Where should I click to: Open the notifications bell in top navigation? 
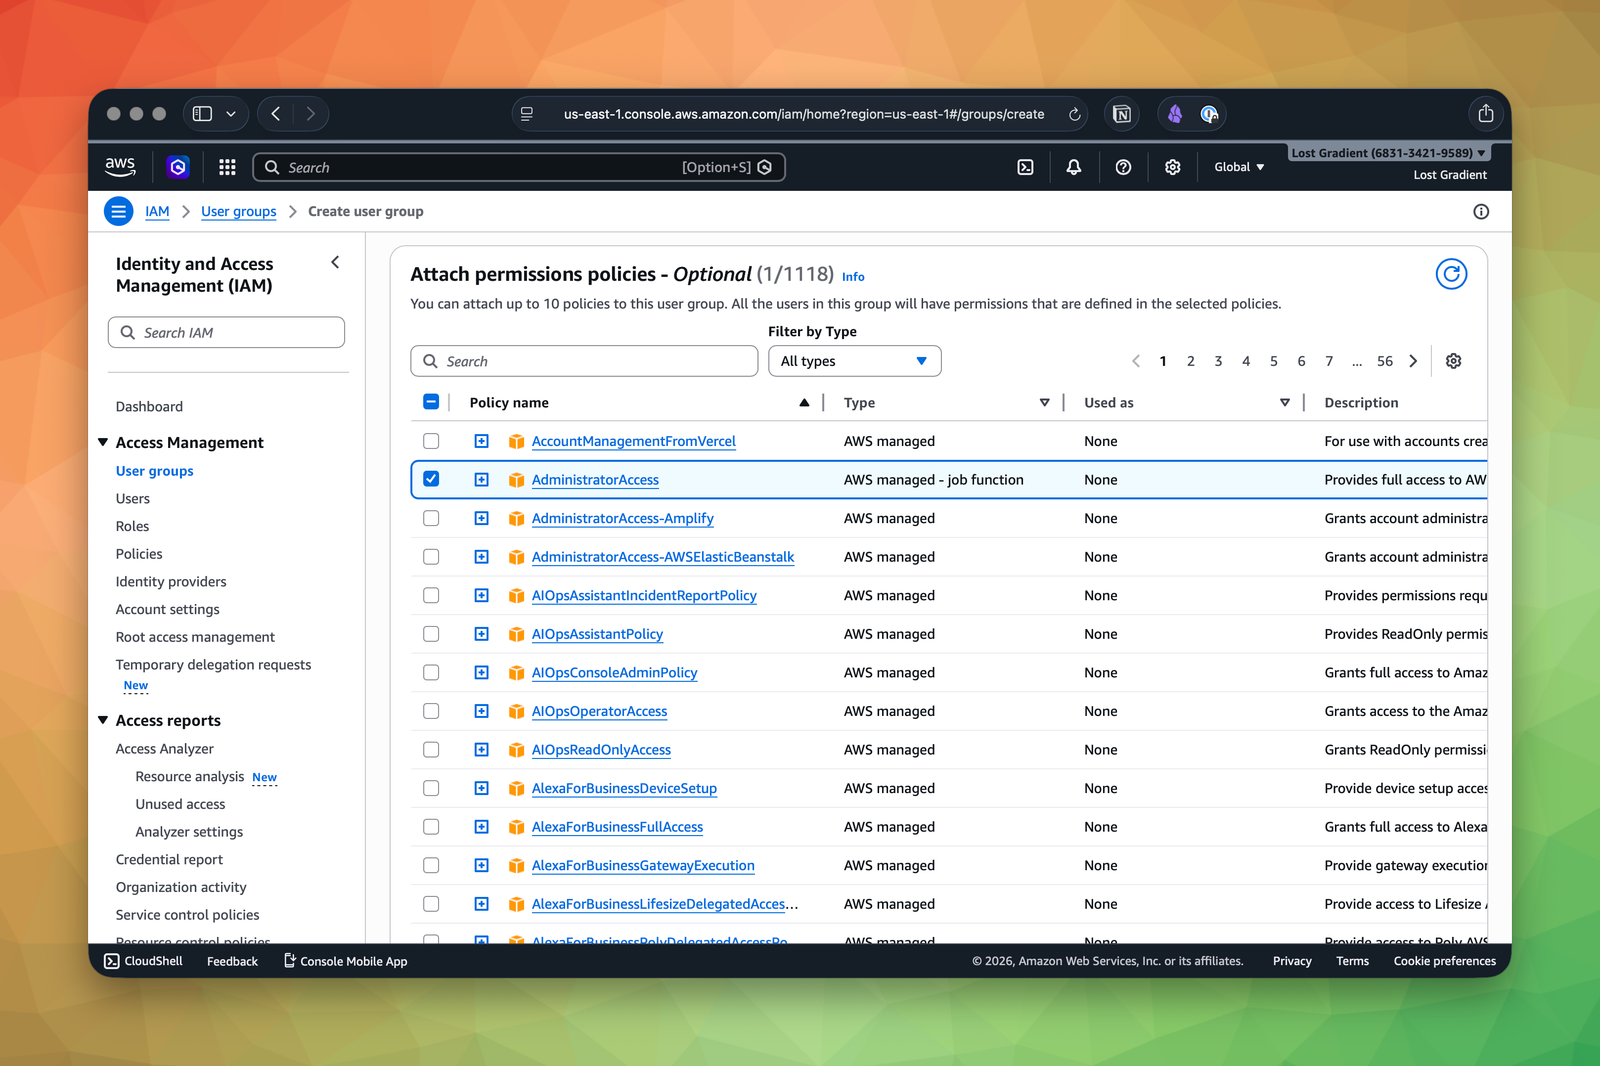click(x=1073, y=167)
